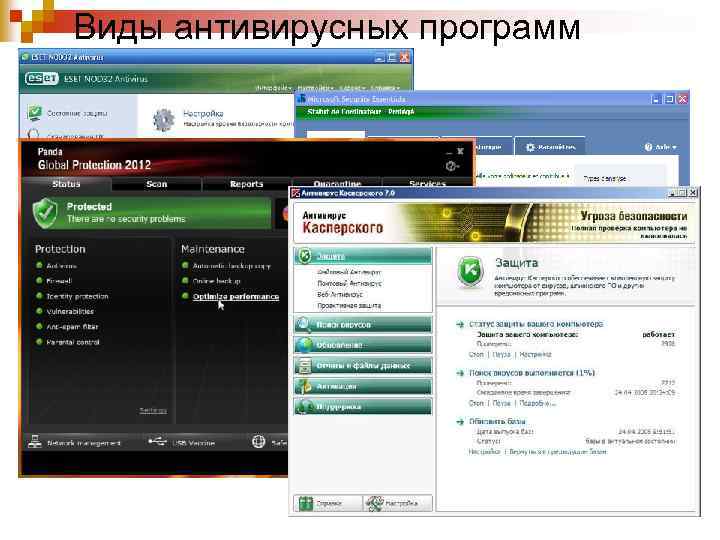Click the Настройка button at Kaspersky's bottom
Viewport: 720px width, 540px height.
pyautogui.click(x=398, y=503)
